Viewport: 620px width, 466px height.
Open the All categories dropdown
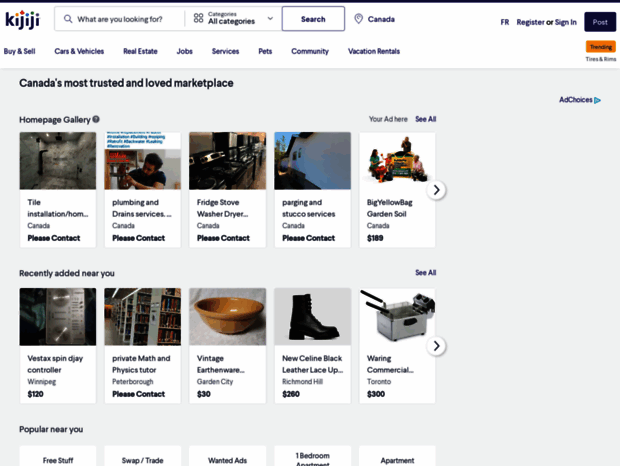tap(234, 19)
